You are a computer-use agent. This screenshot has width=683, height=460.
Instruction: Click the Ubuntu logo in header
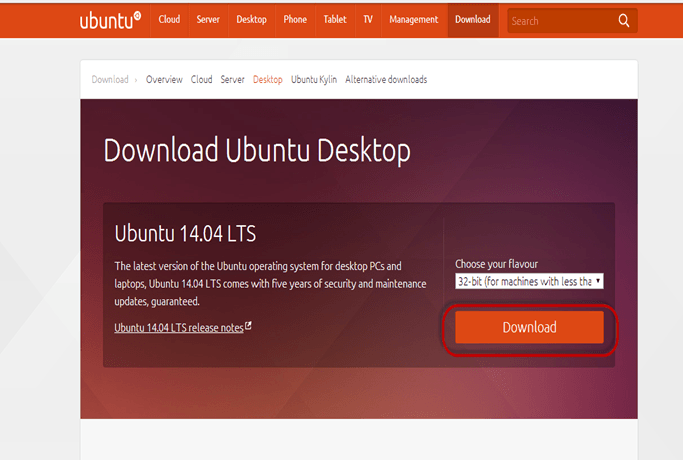[x=111, y=20]
